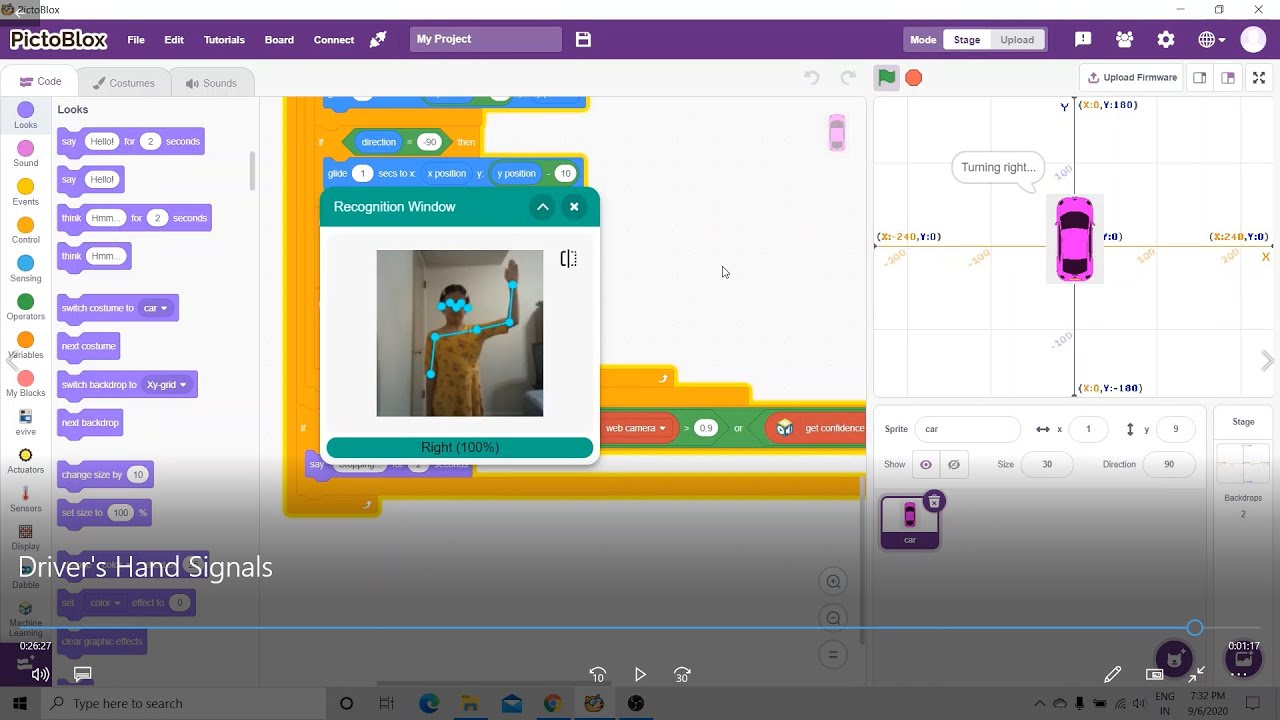The image size is (1280, 720).
Task: Stop the script with the red stop icon
Action: (913, 78)
